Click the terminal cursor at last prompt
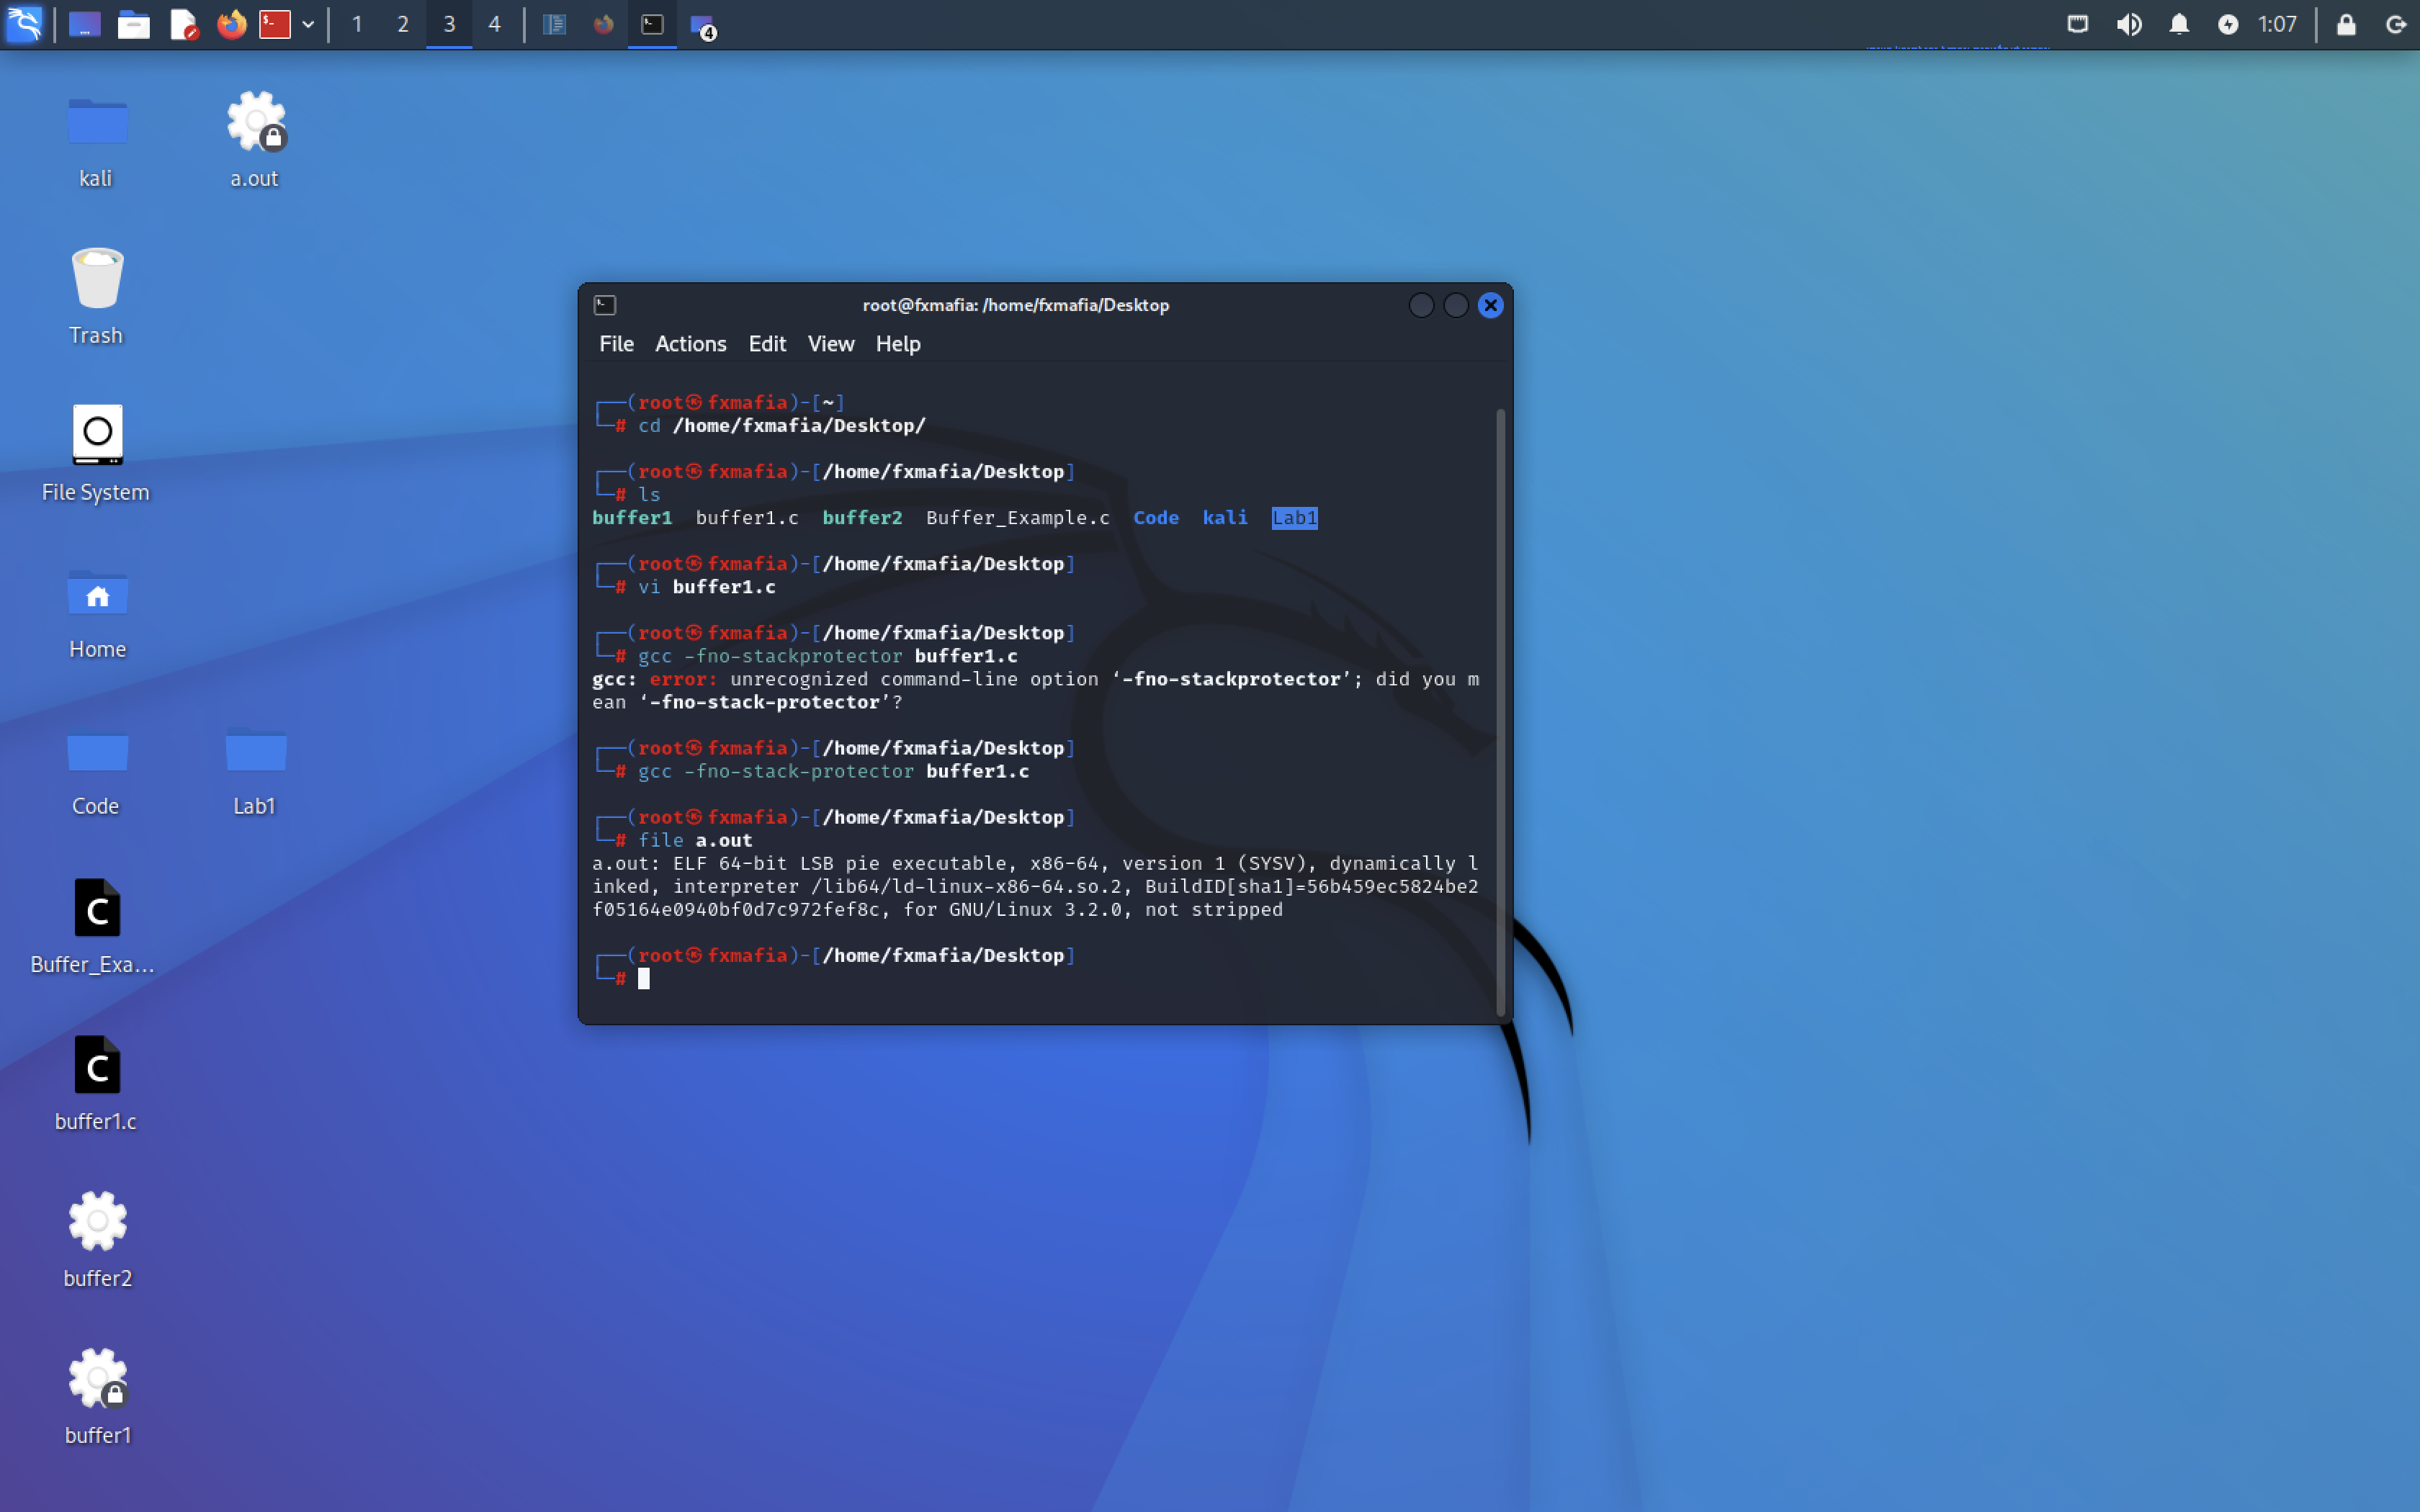Screen dimensions: 2420x1512 coord(644,979)
